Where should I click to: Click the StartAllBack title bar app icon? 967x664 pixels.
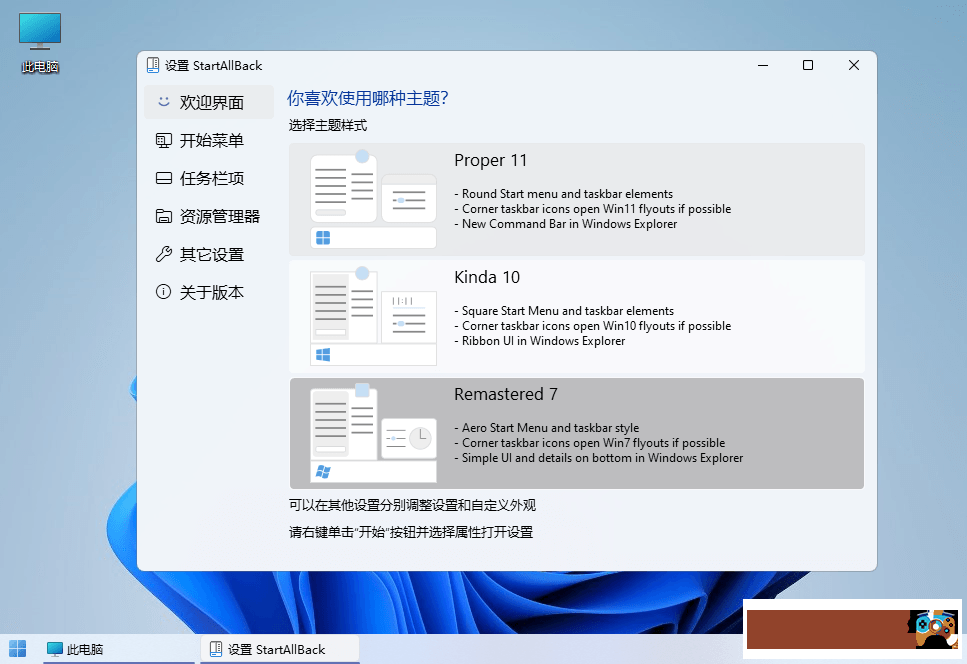[x=152, y=65]
